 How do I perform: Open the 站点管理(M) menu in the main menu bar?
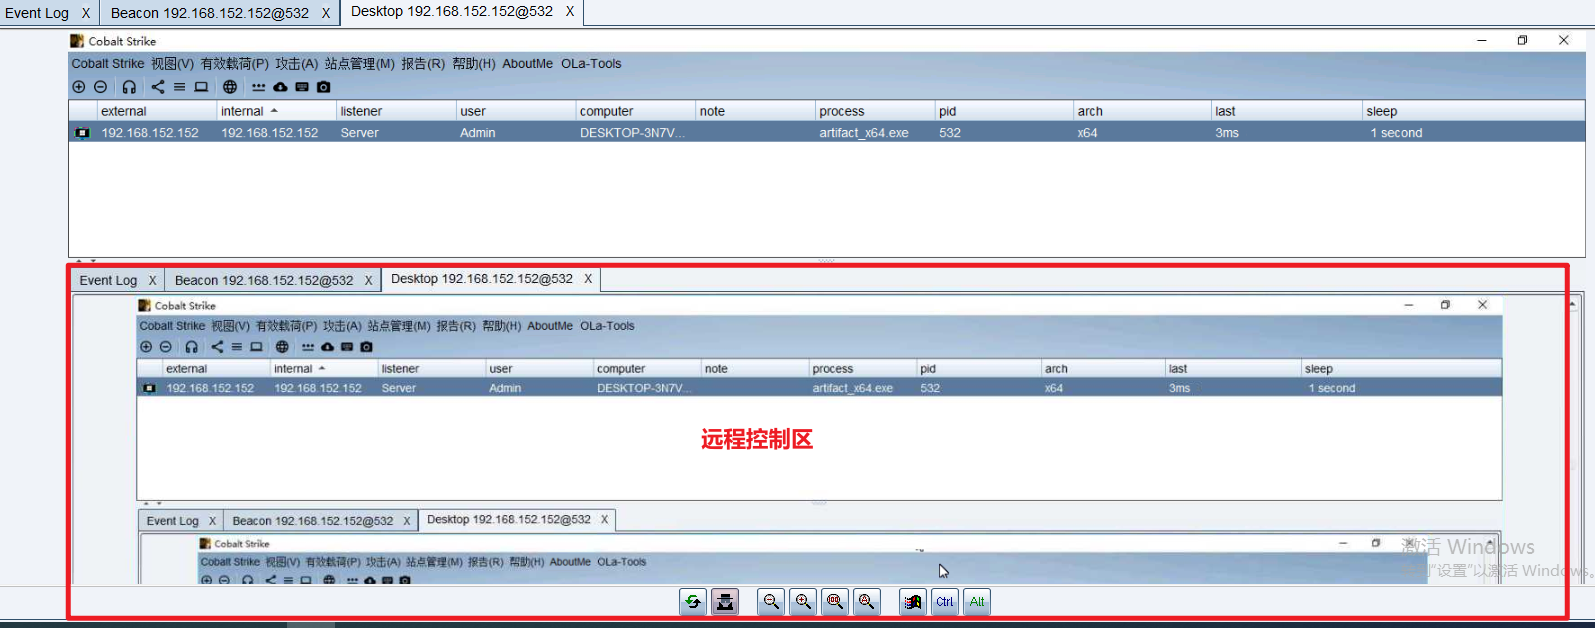(360, 63)
